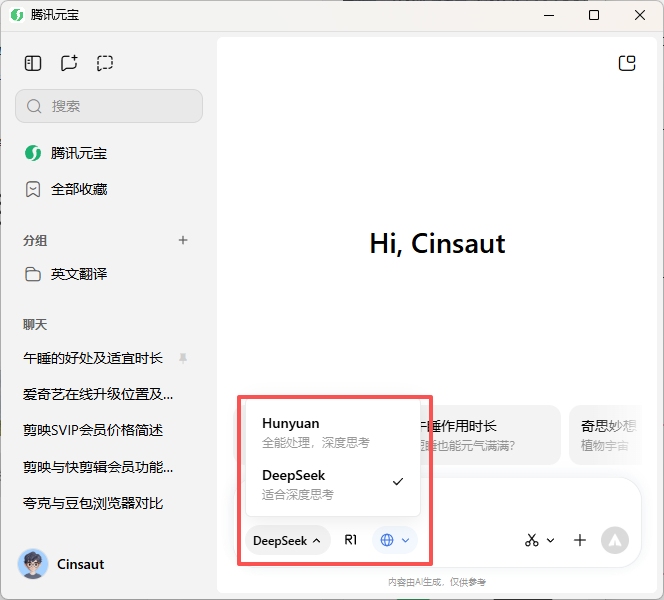Toggle R1 deep thinking mode
664x600 pixels.
pos(351,540)
